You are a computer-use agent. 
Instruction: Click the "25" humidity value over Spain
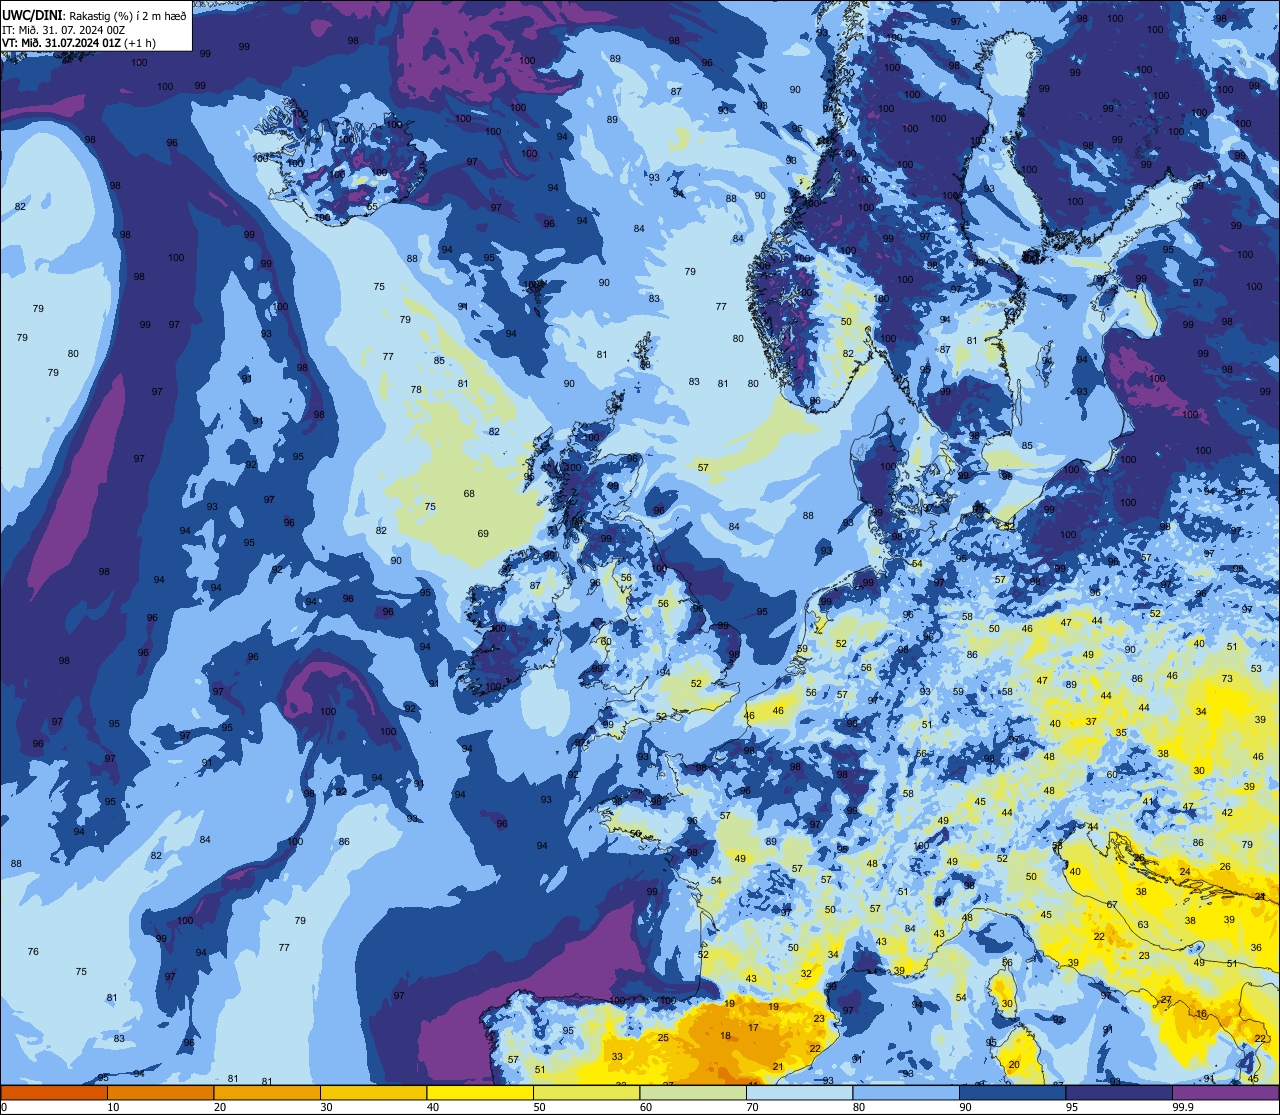pyautogui.click(x=663, y=1038)
